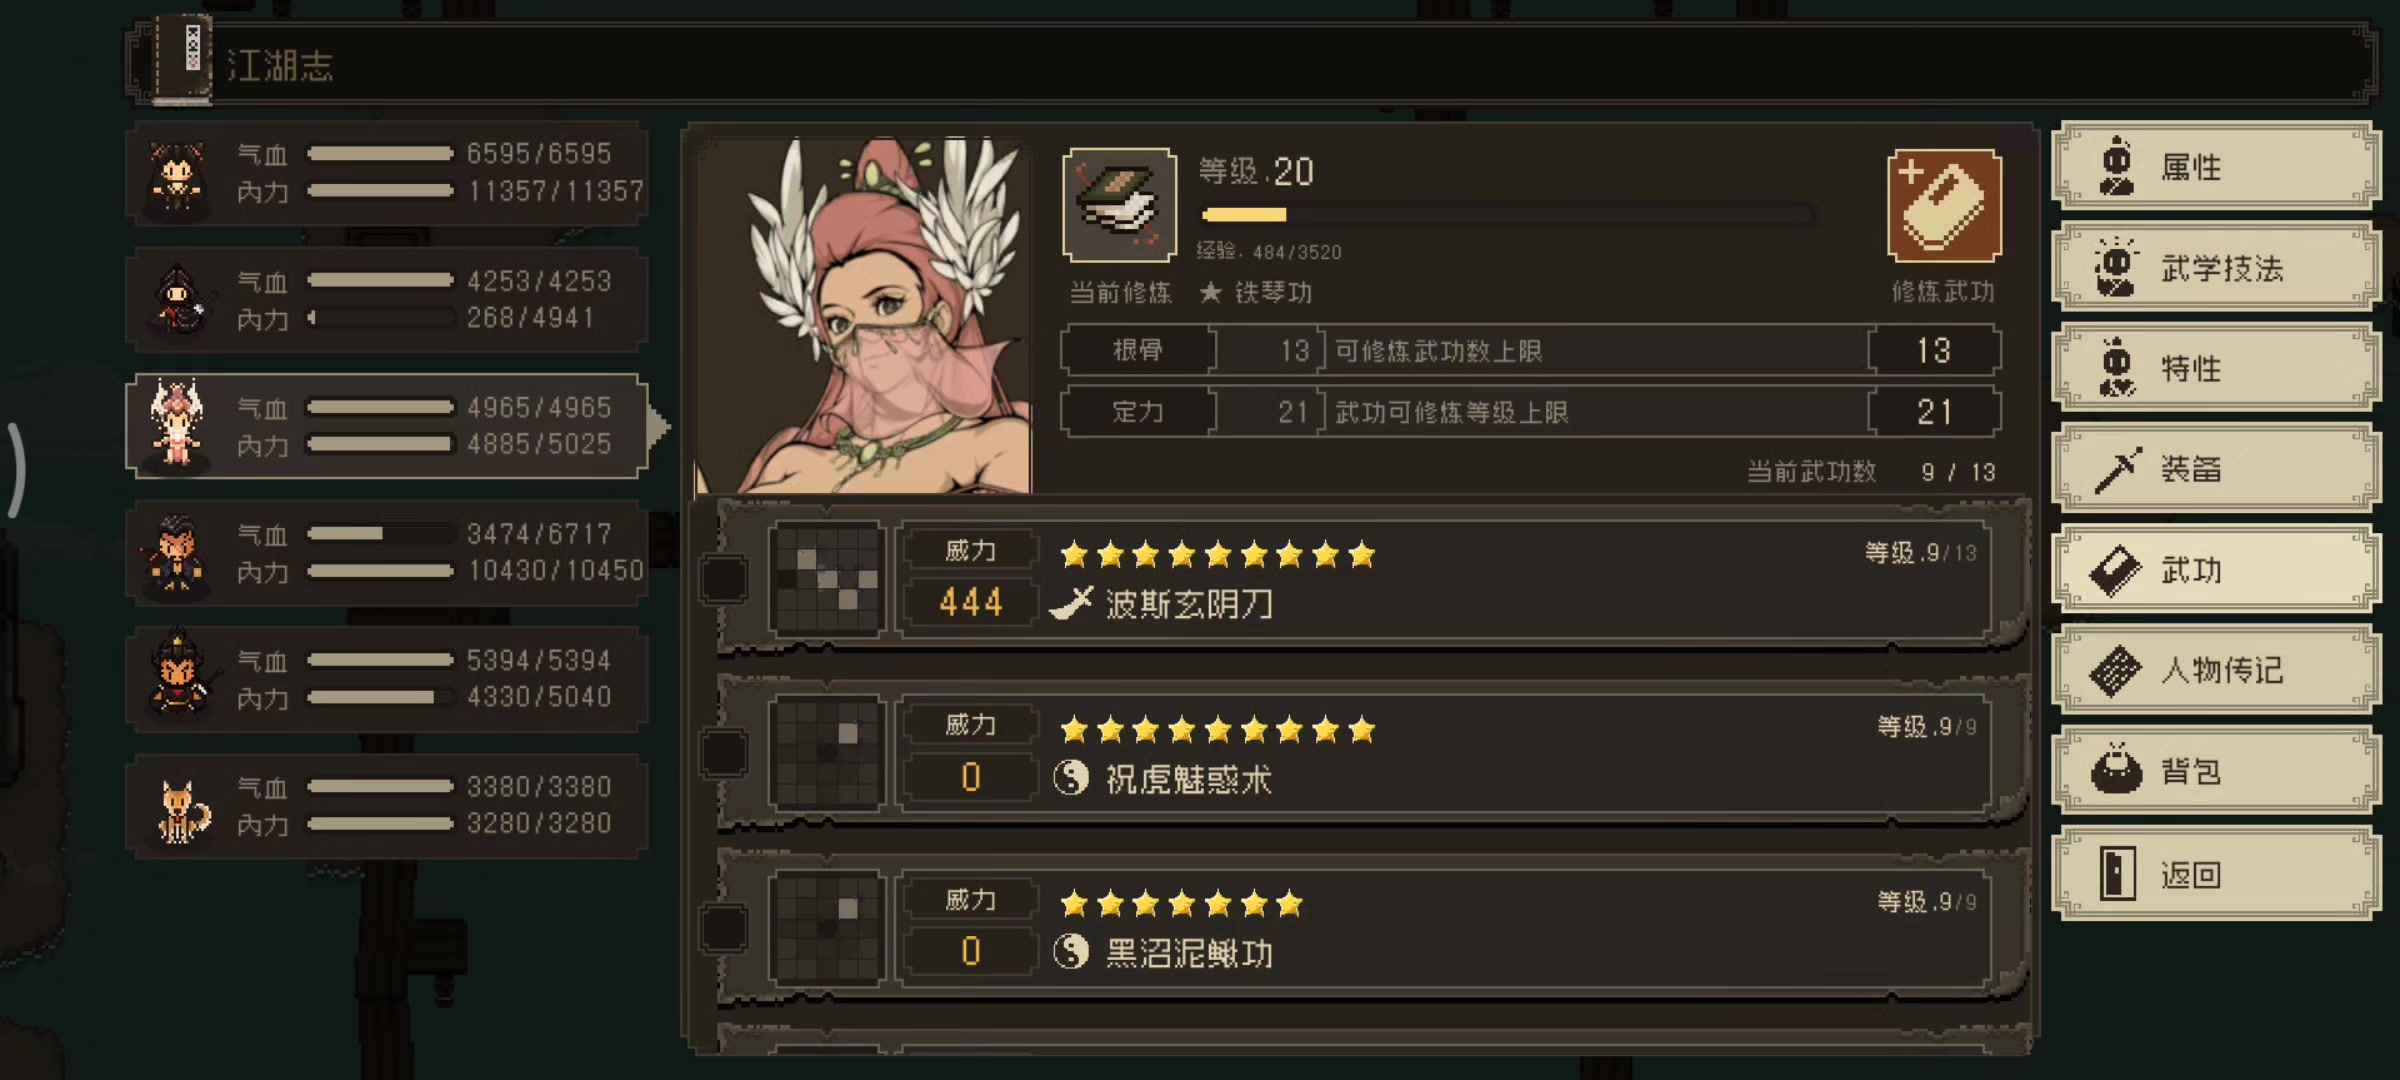Open the 背包 backpack button
This screenshot has height=1080, width=2400.
[2216, 771]
